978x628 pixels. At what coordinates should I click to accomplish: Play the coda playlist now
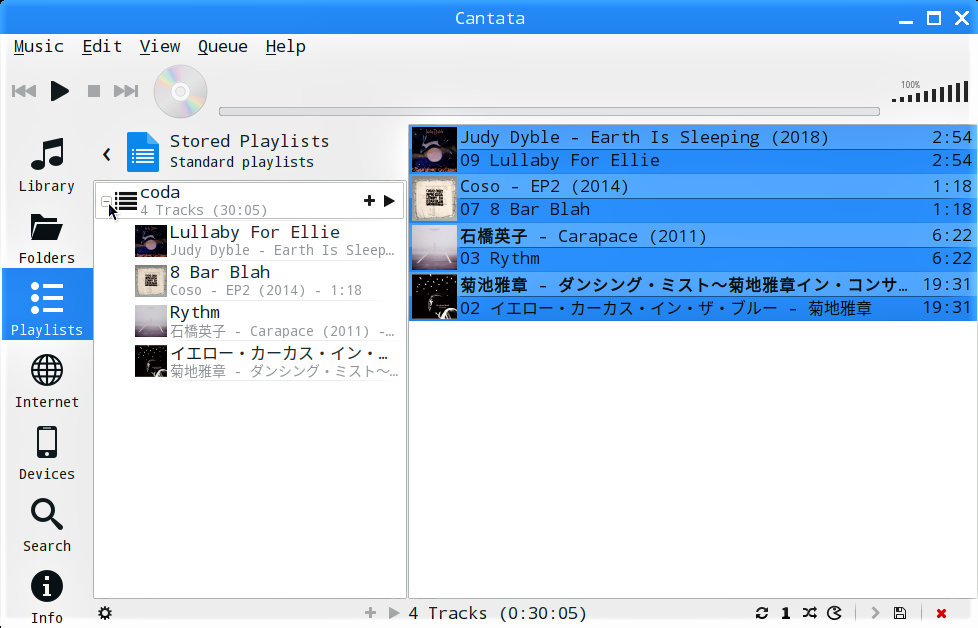[x=389, y=201]
